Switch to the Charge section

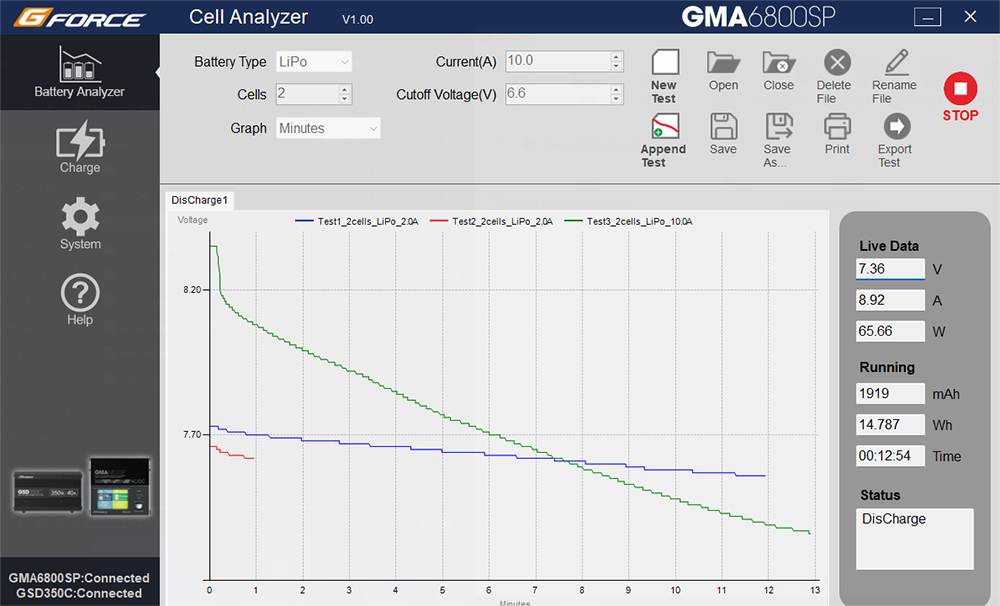[x=80, y=147]
